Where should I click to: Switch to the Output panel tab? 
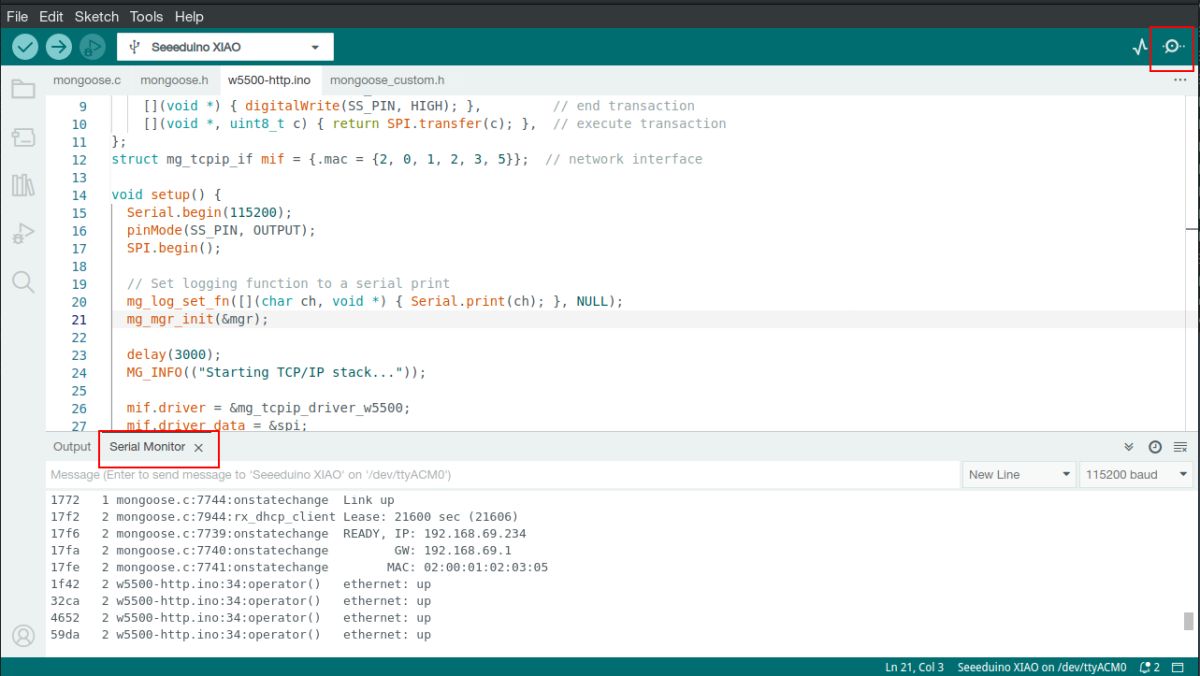[72, 447]
